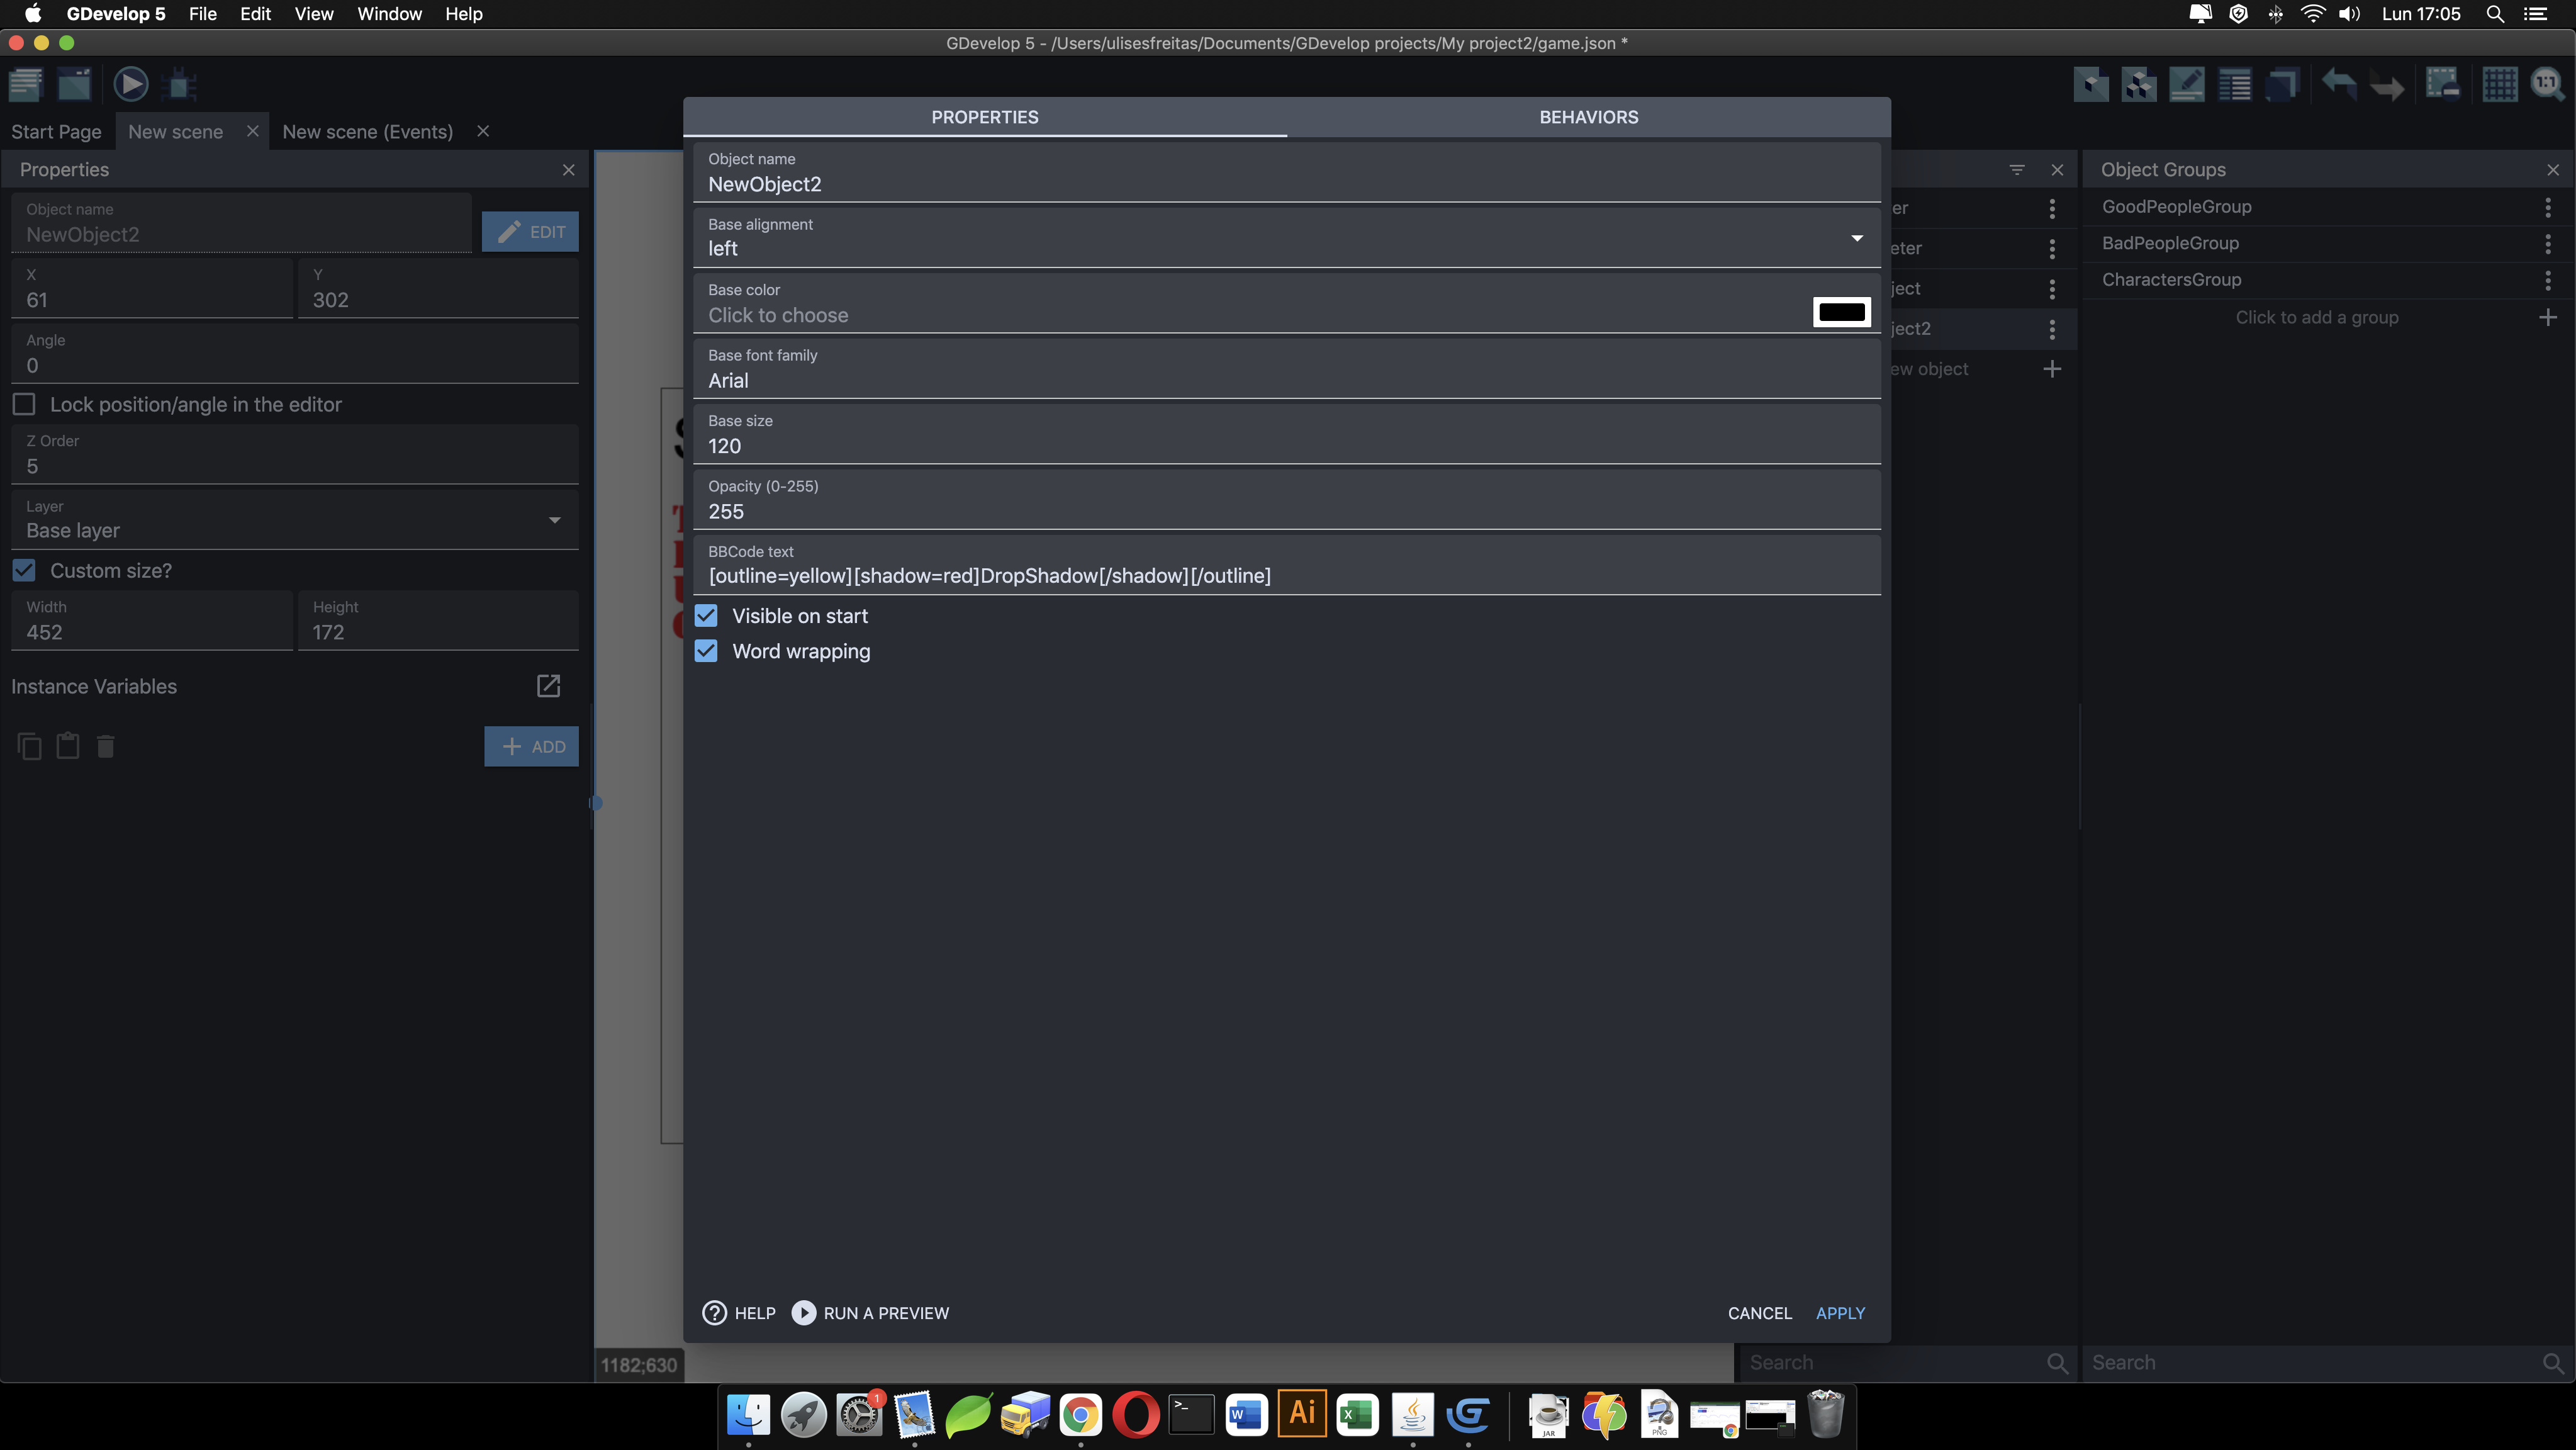Open the debugger (bug icon) in the toolbar

[181, 84]
